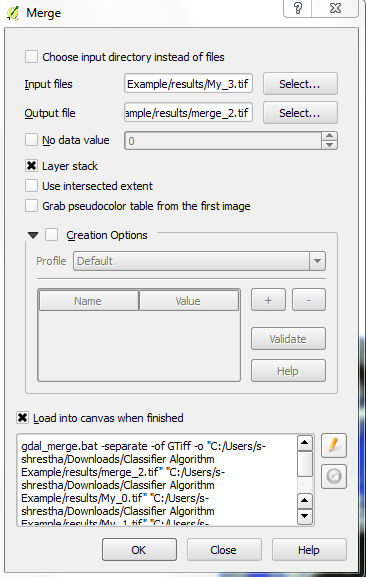The image size is (366, 577).
Task: Click the QGIS Merge window icon
Action: 13,13
